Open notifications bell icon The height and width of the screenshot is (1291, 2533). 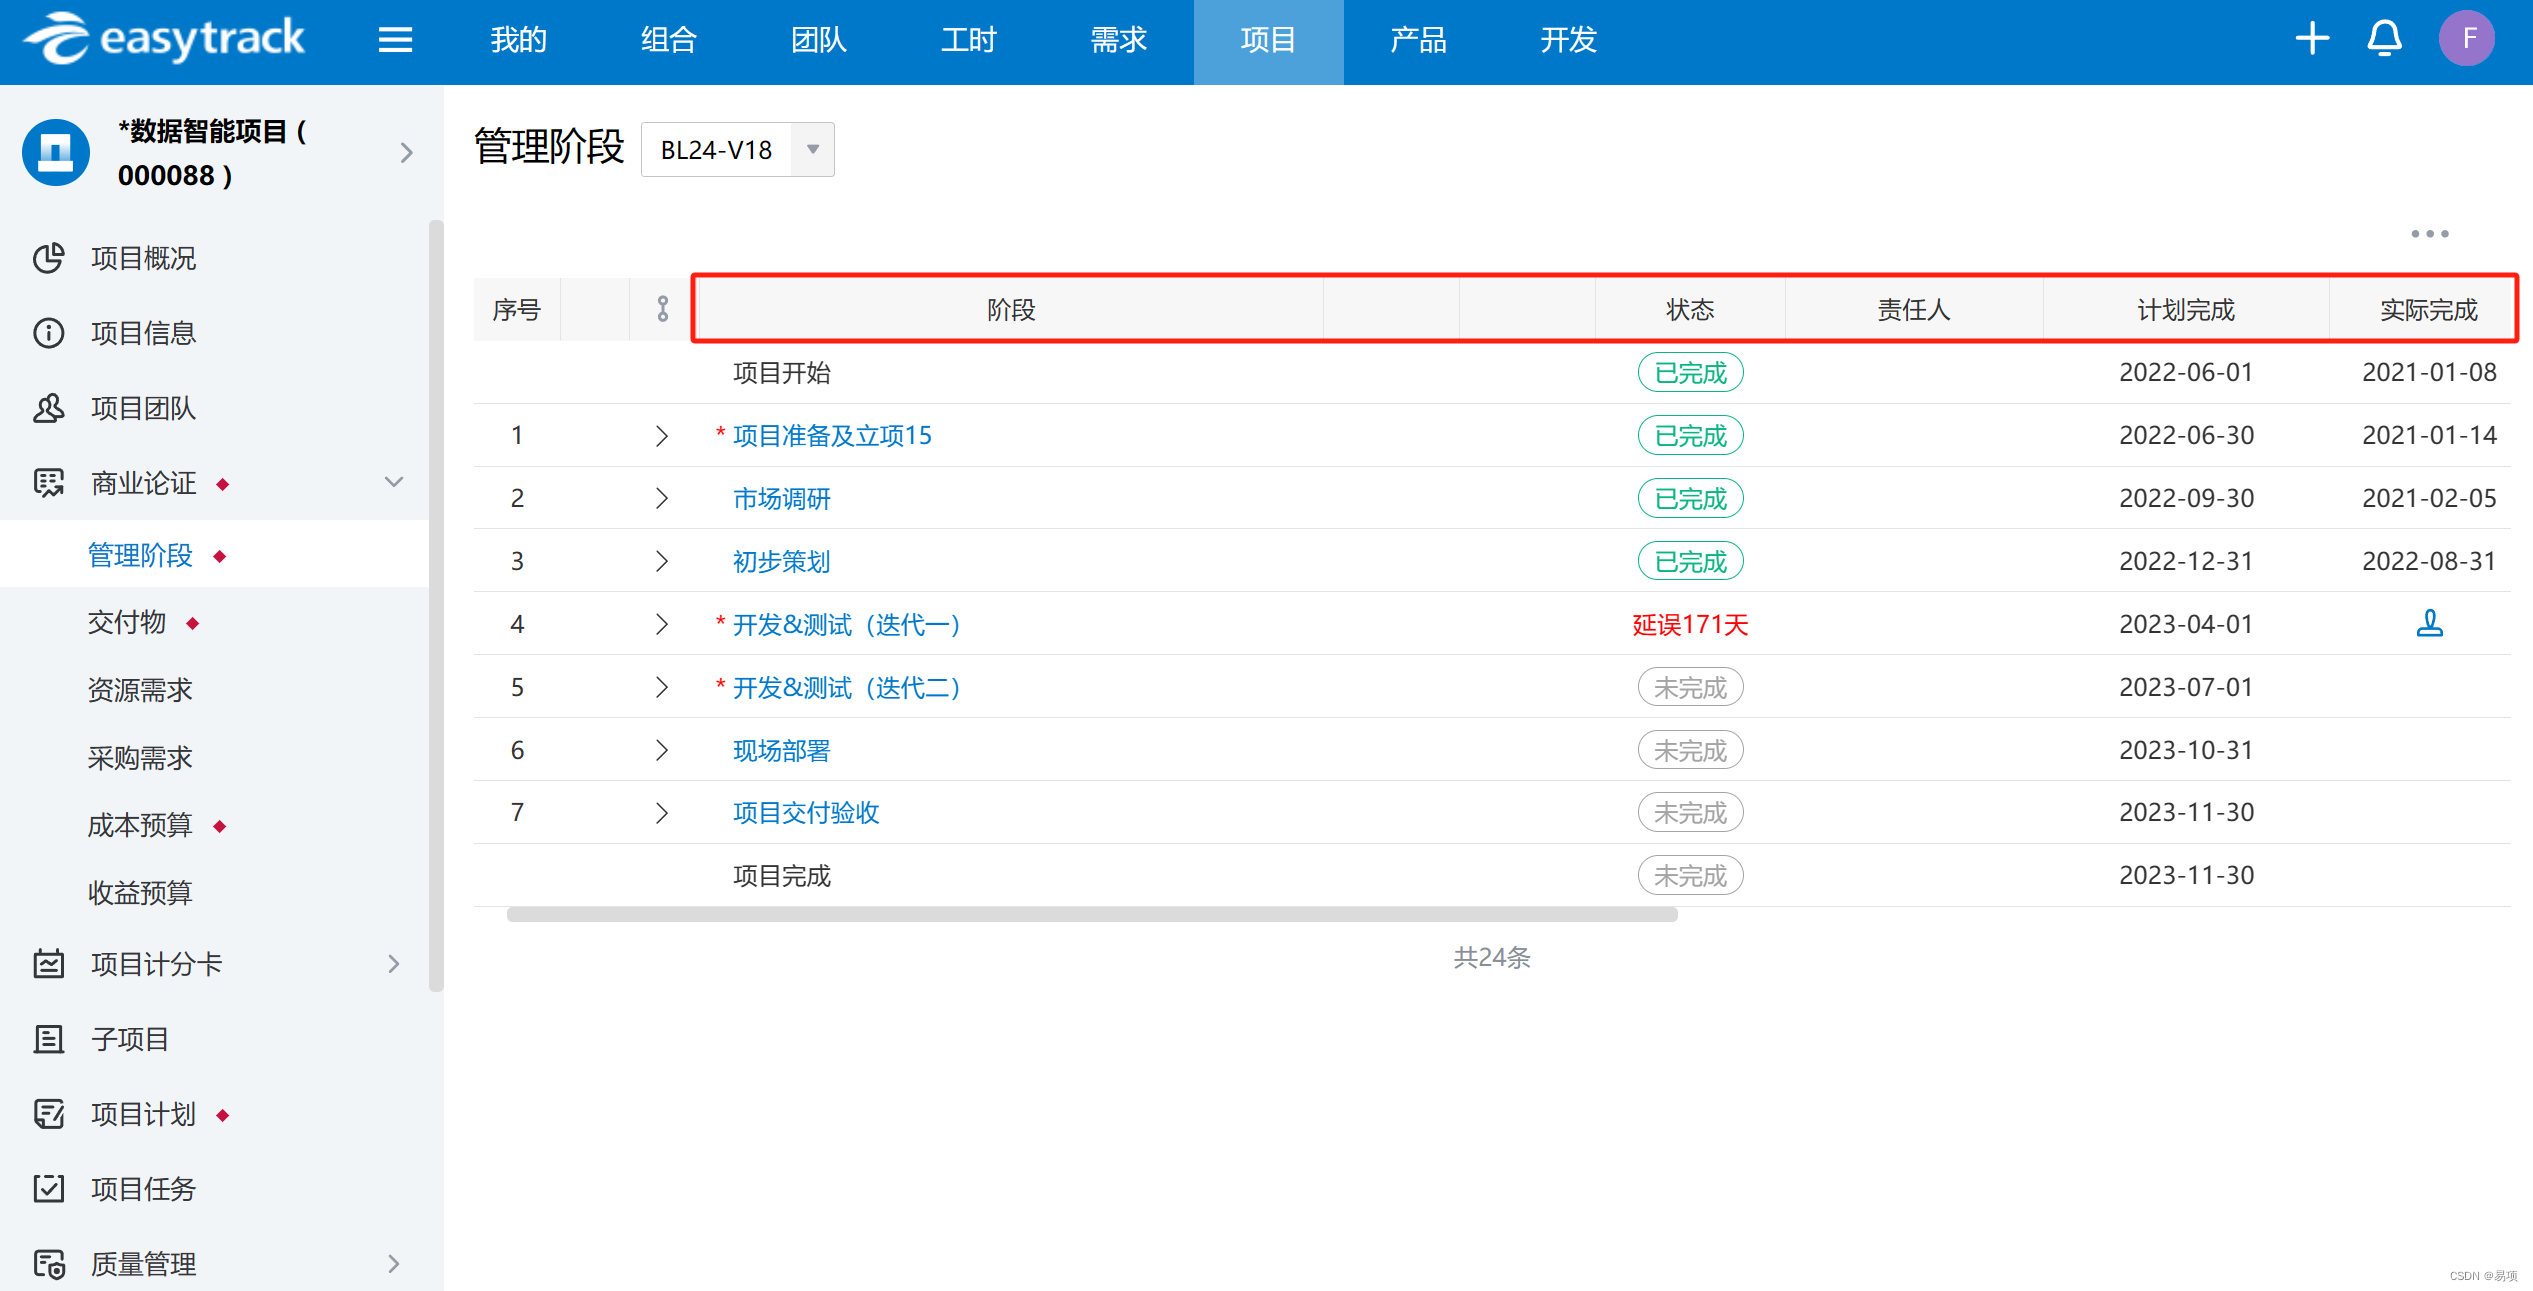2384,39
